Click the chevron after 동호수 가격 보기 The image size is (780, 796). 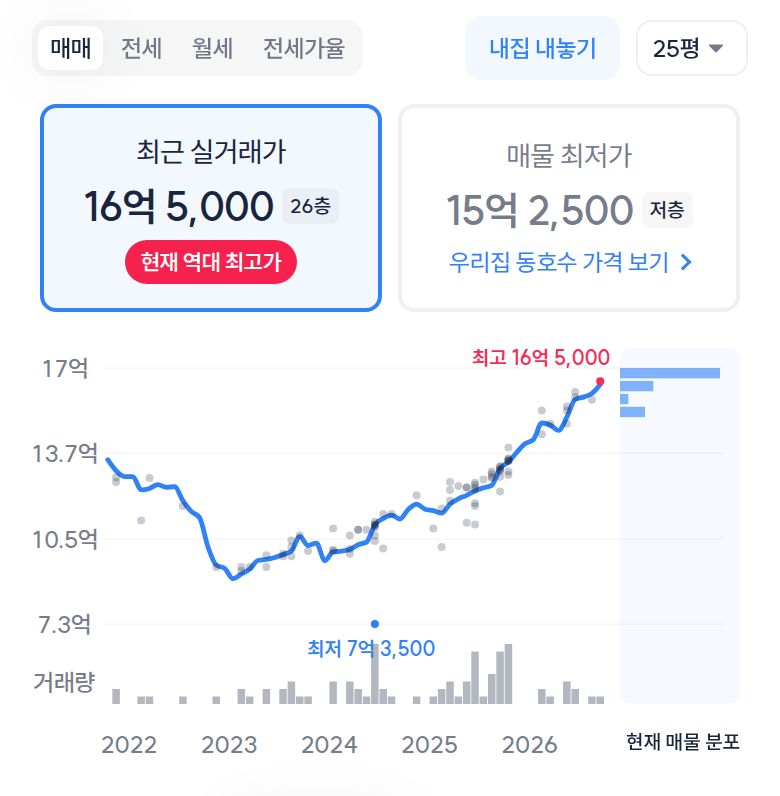pyautogui.click(x=686, y=262)
